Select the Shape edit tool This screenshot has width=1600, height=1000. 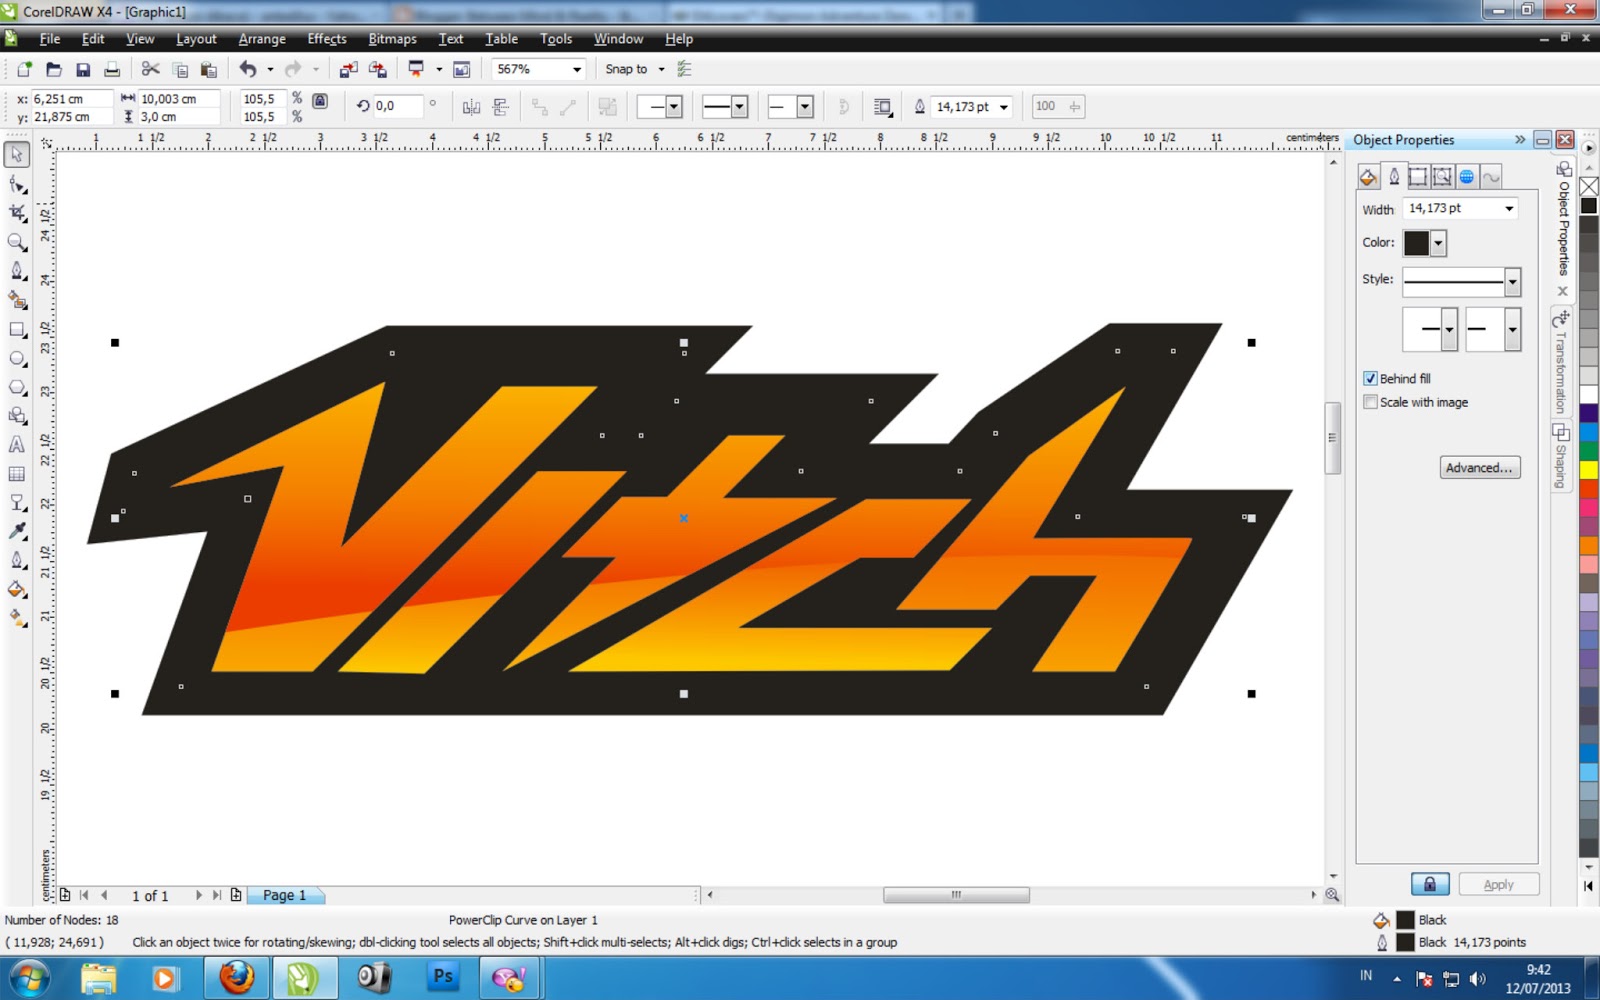tap(17, 184)
